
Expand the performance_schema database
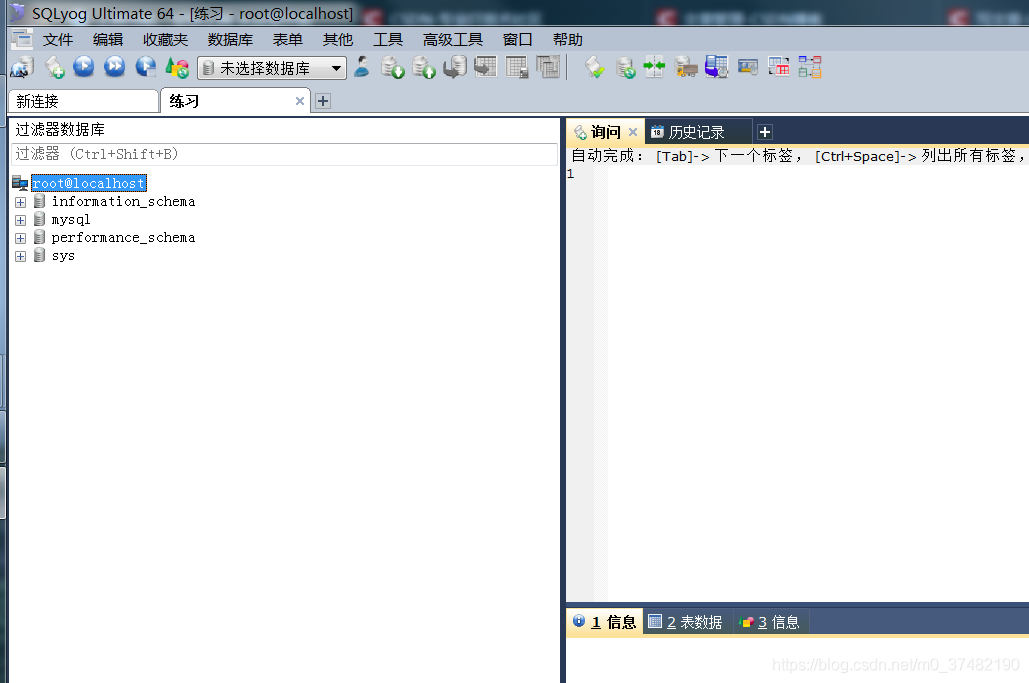click(20, 238)
